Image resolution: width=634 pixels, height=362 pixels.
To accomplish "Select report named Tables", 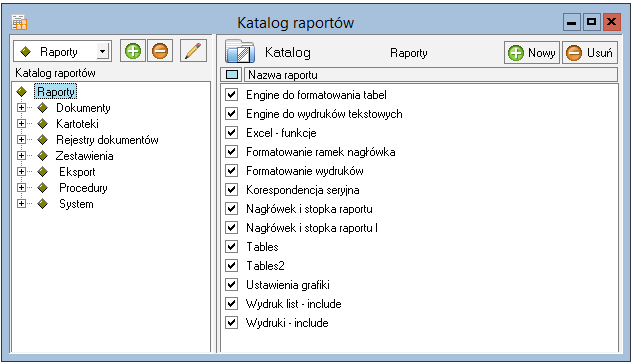I will click(x=262, y=247).
